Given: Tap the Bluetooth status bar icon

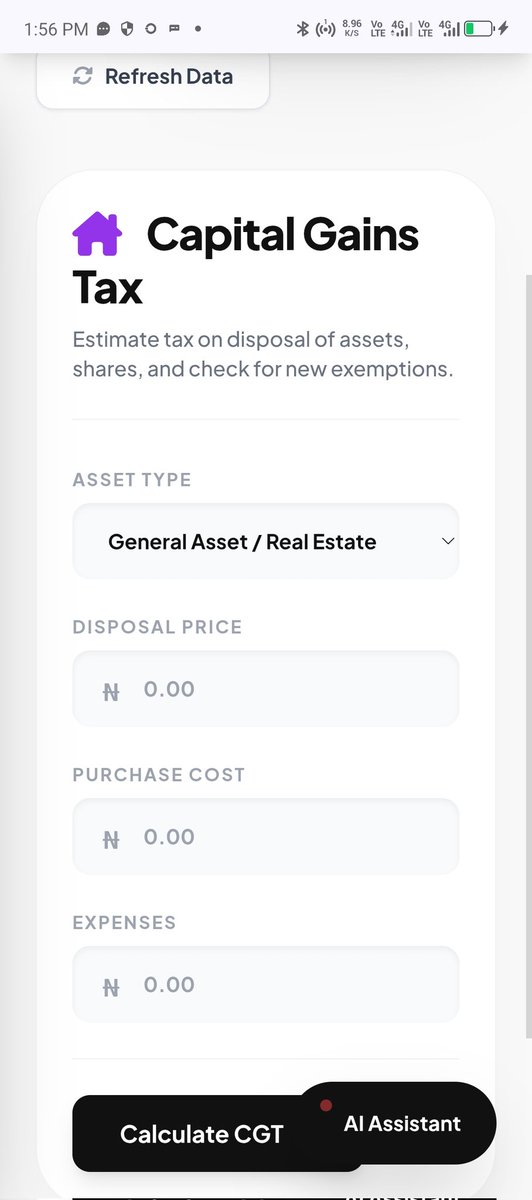Looking at the screenshot, I should tap(302, 28).
